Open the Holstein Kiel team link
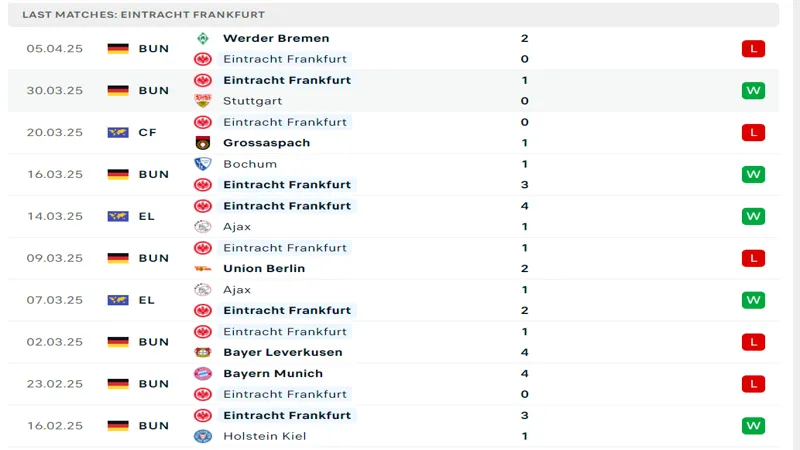The image size is (800, 450). click(264, 436)
